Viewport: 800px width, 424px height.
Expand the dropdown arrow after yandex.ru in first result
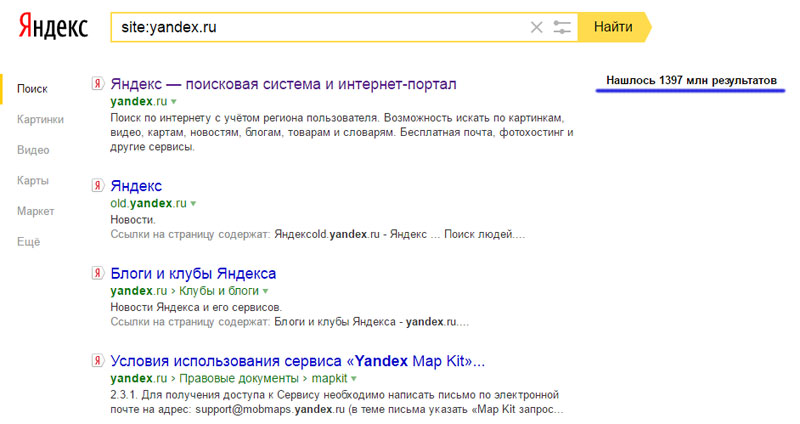pos(173,102)
